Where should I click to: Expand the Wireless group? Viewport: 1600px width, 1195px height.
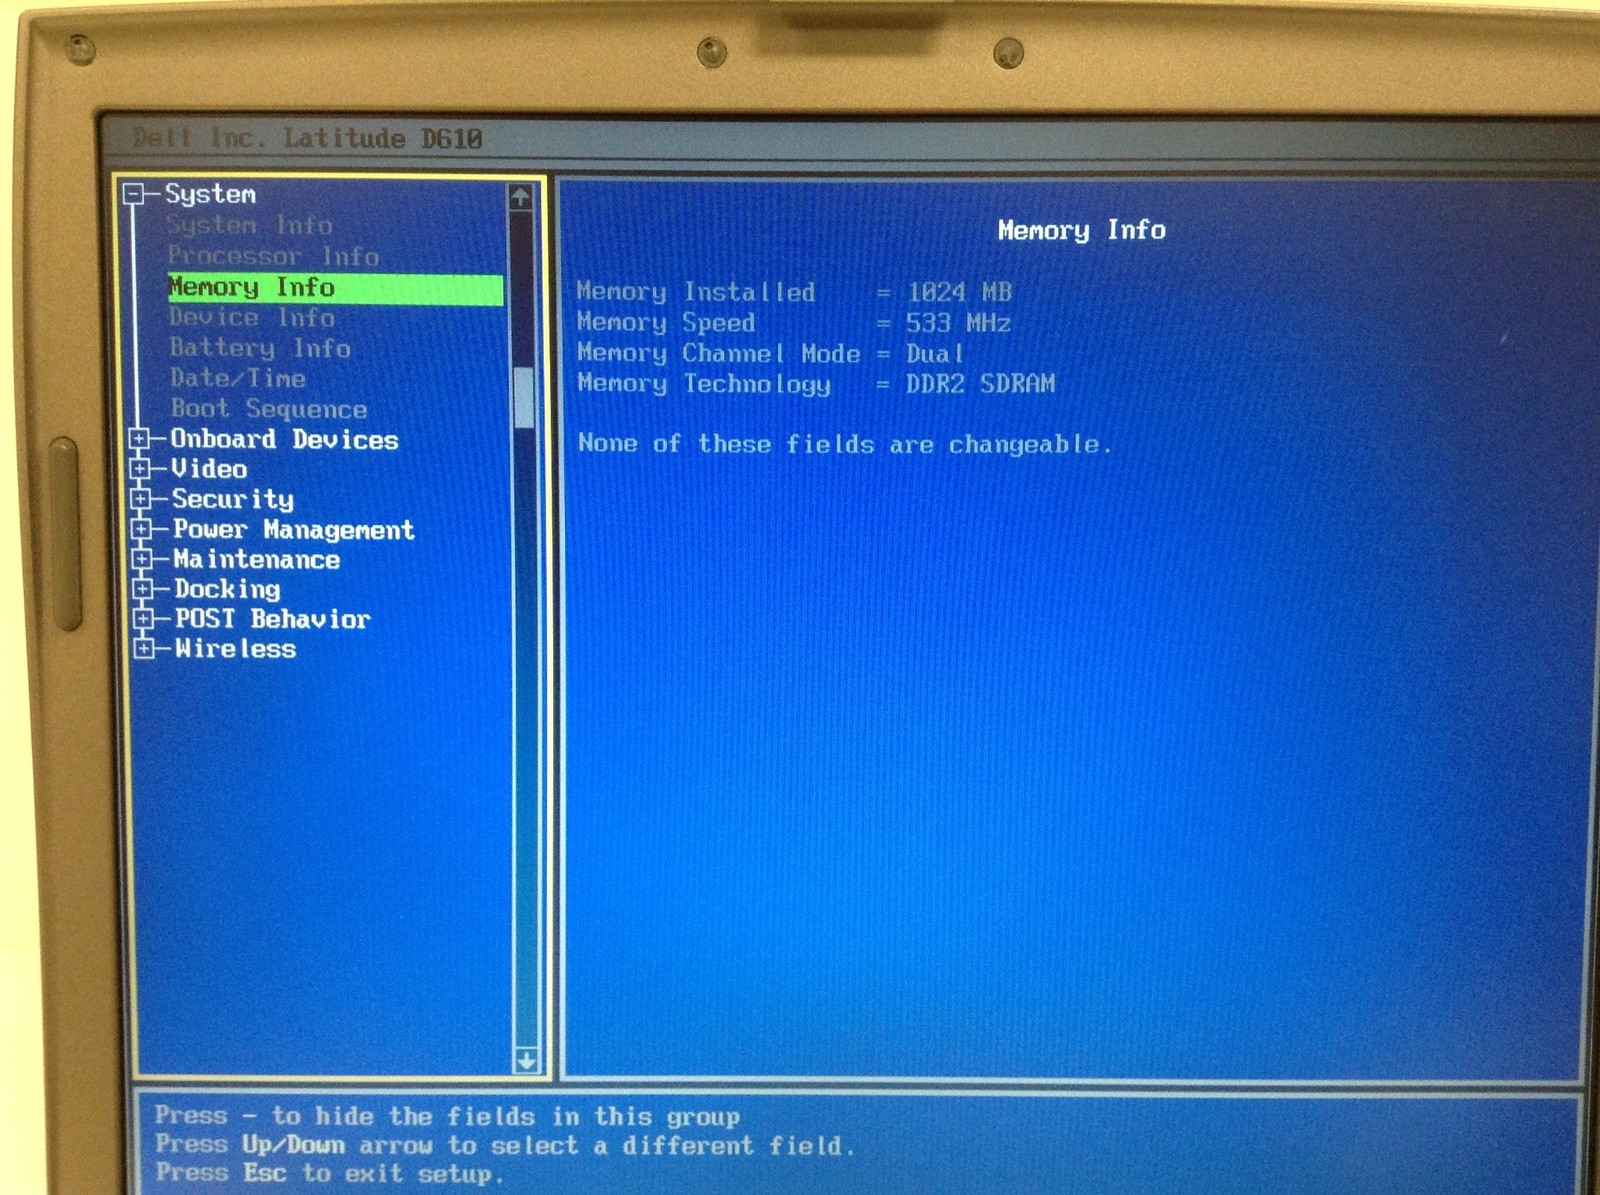(144, 649)
